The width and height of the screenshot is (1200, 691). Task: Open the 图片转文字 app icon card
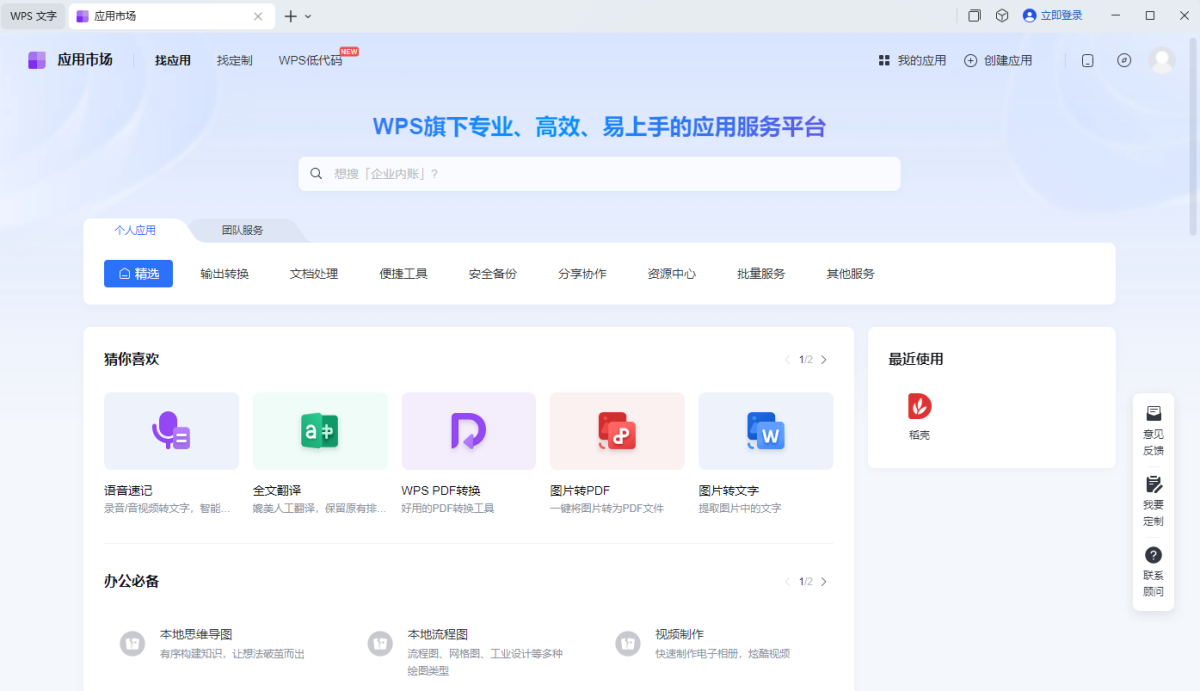[x=765, y=431]
